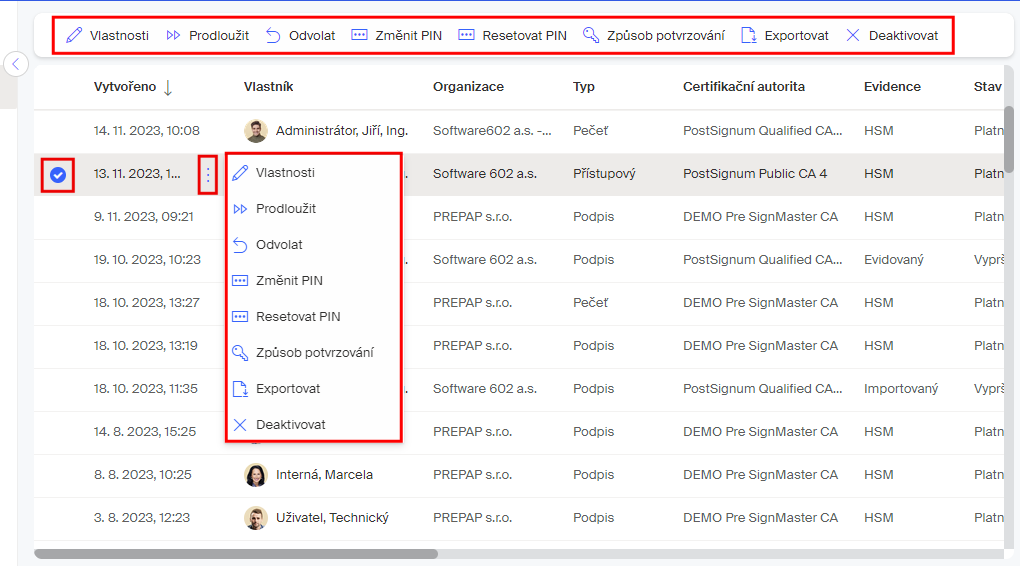Click the horizontal scrollbar at table bottom
The width and height of the screenshot is (1020, 566).
pos(236,553)
